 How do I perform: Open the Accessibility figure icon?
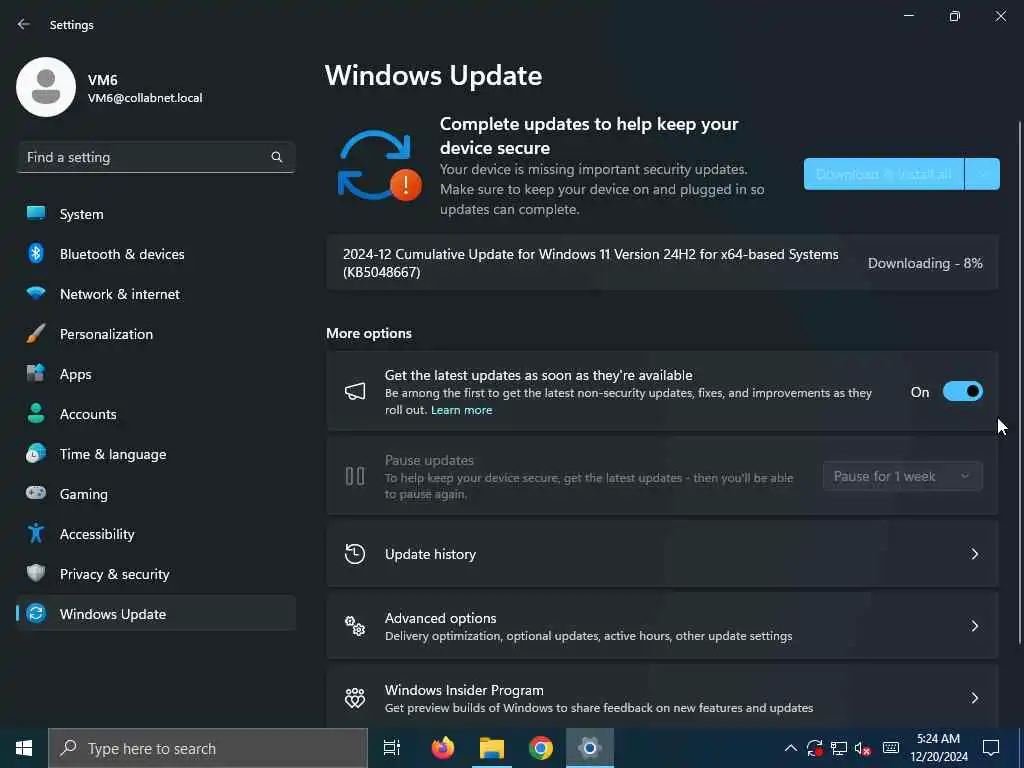click(x=36, y=534)
